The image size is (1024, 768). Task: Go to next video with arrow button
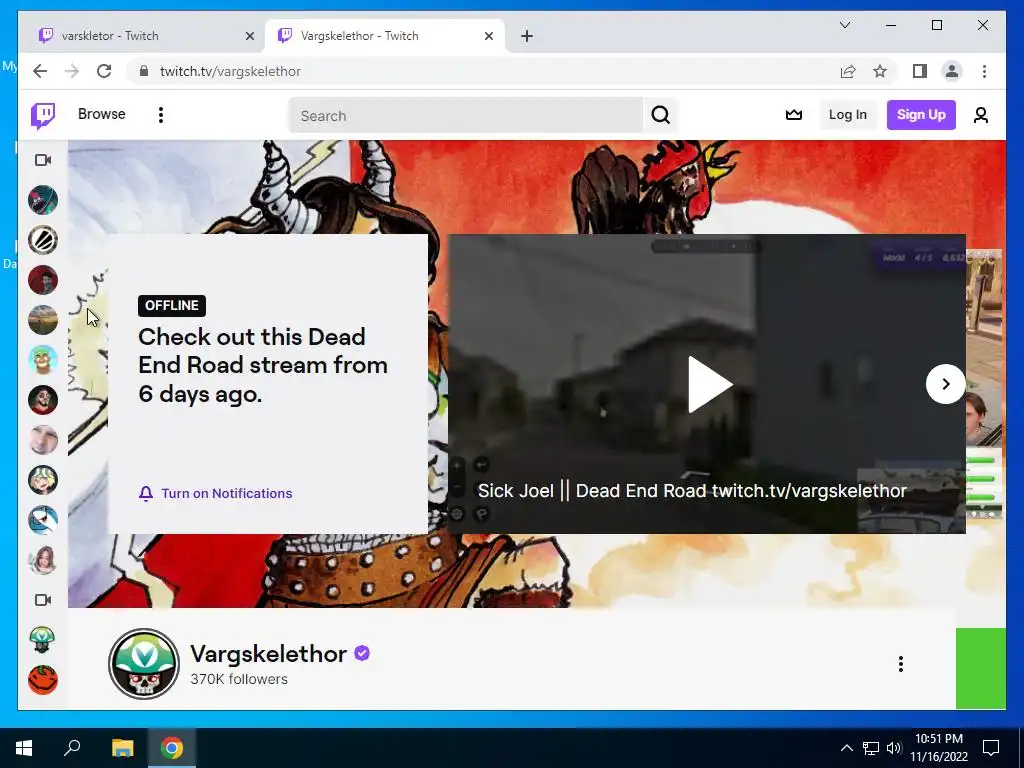click(945, 384)
